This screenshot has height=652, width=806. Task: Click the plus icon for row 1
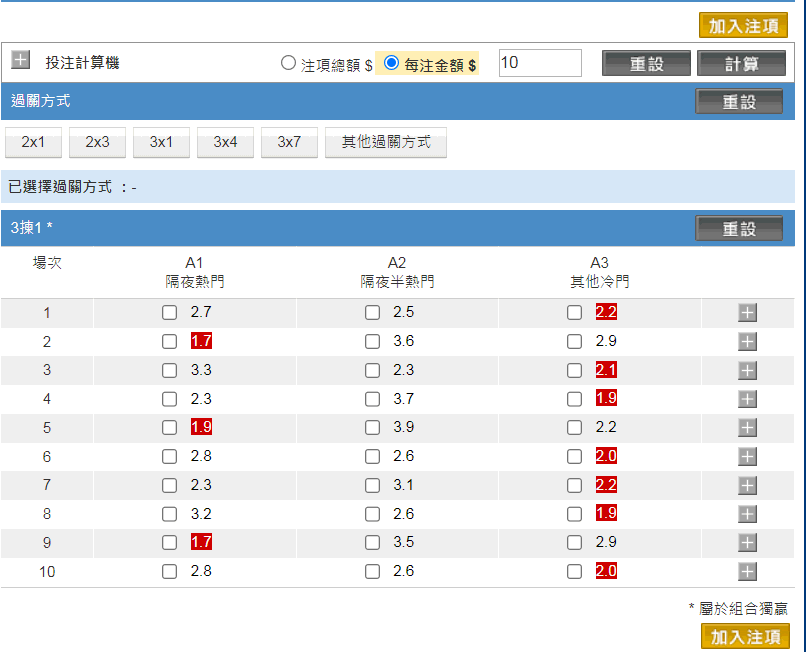(747, 313)
